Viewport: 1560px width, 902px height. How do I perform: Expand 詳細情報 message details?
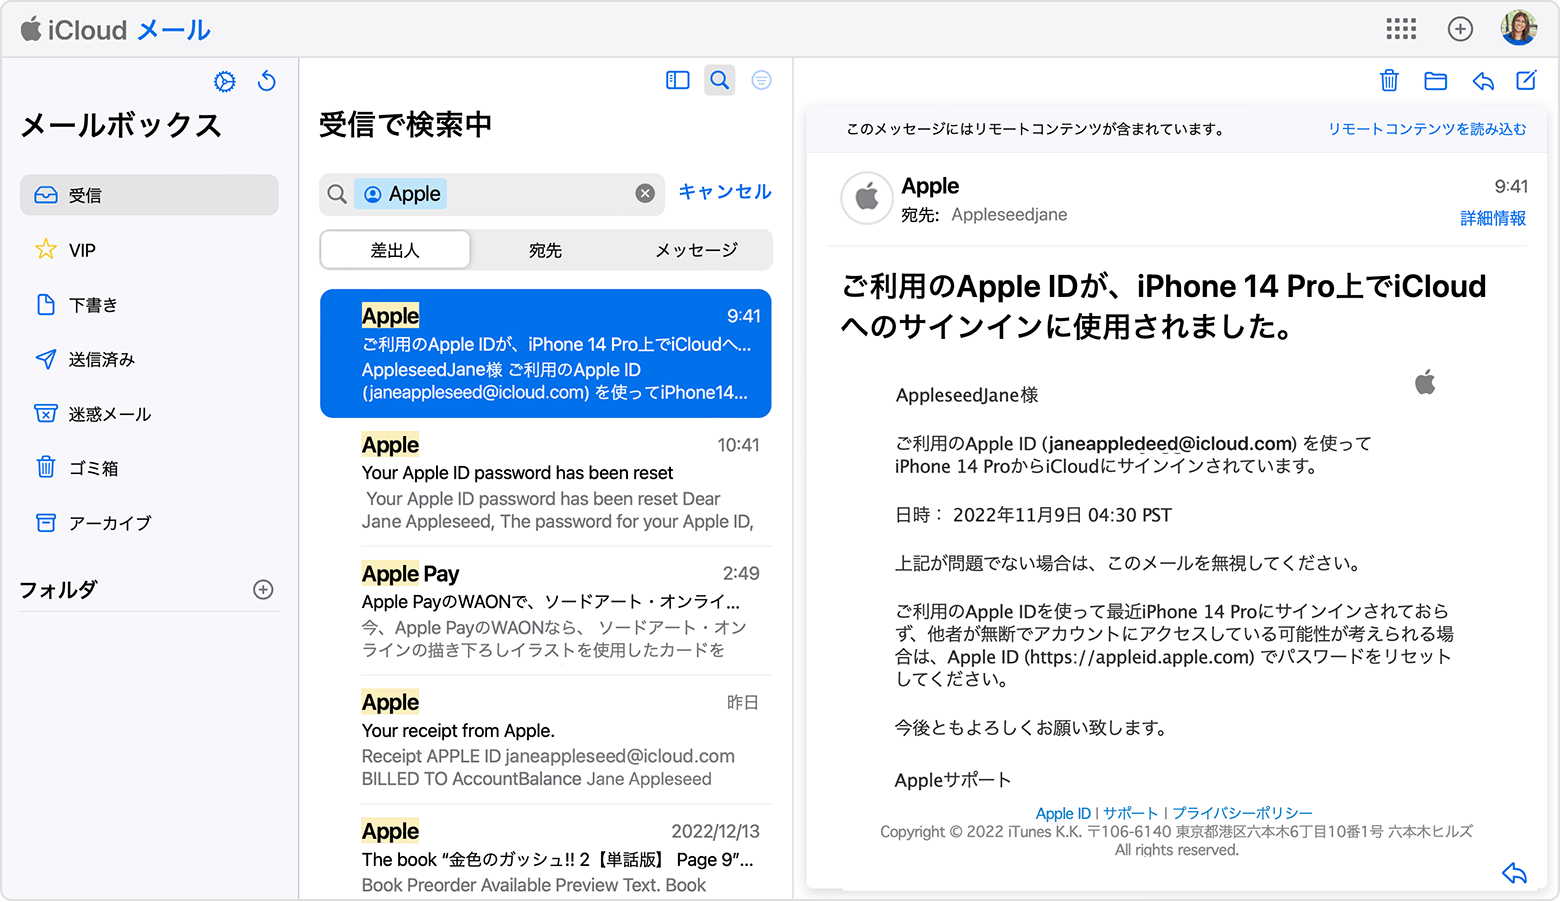pyautogui.click(x=1492, y=218)
